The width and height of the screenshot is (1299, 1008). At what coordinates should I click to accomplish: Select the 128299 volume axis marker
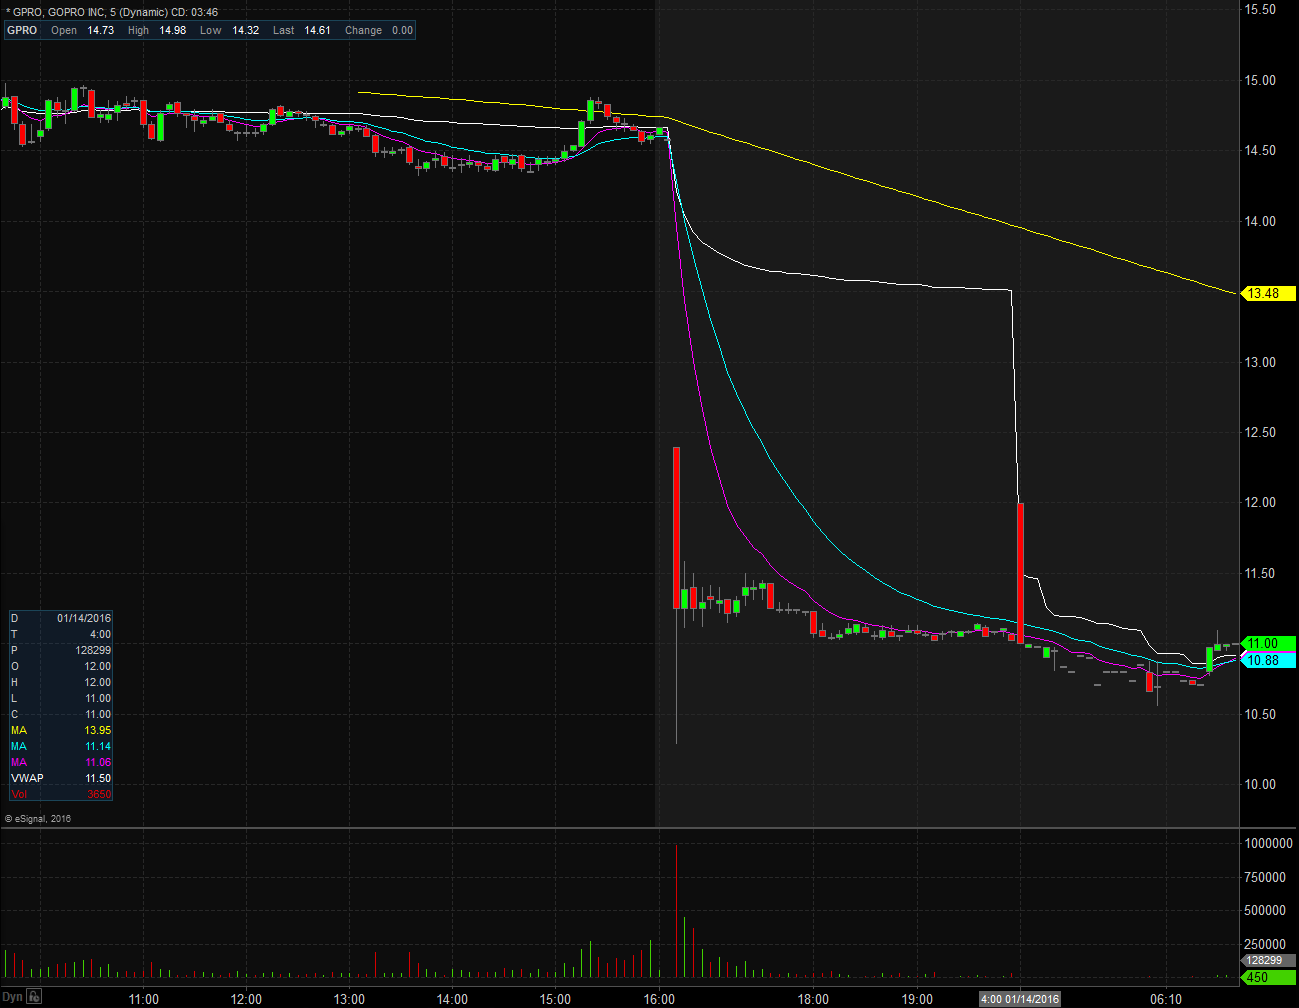1264,961
